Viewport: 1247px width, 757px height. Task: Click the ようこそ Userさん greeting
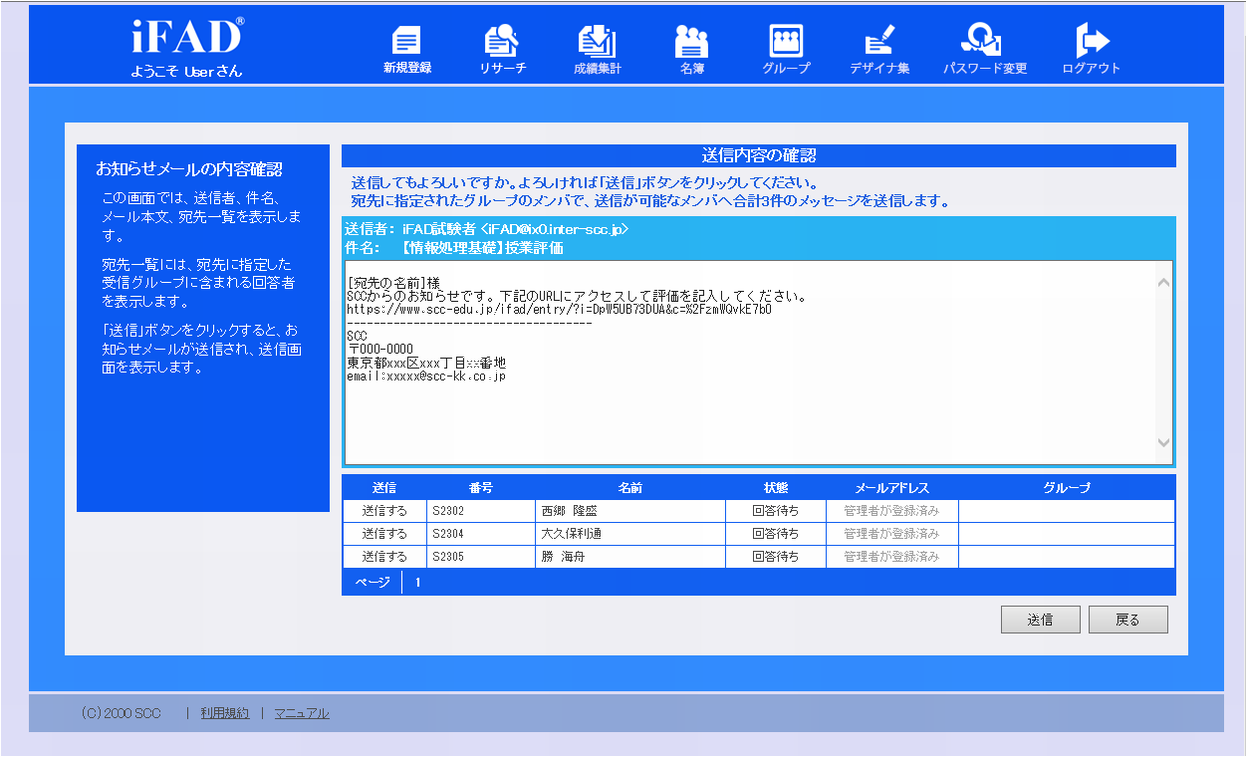[x=186, y=71]
